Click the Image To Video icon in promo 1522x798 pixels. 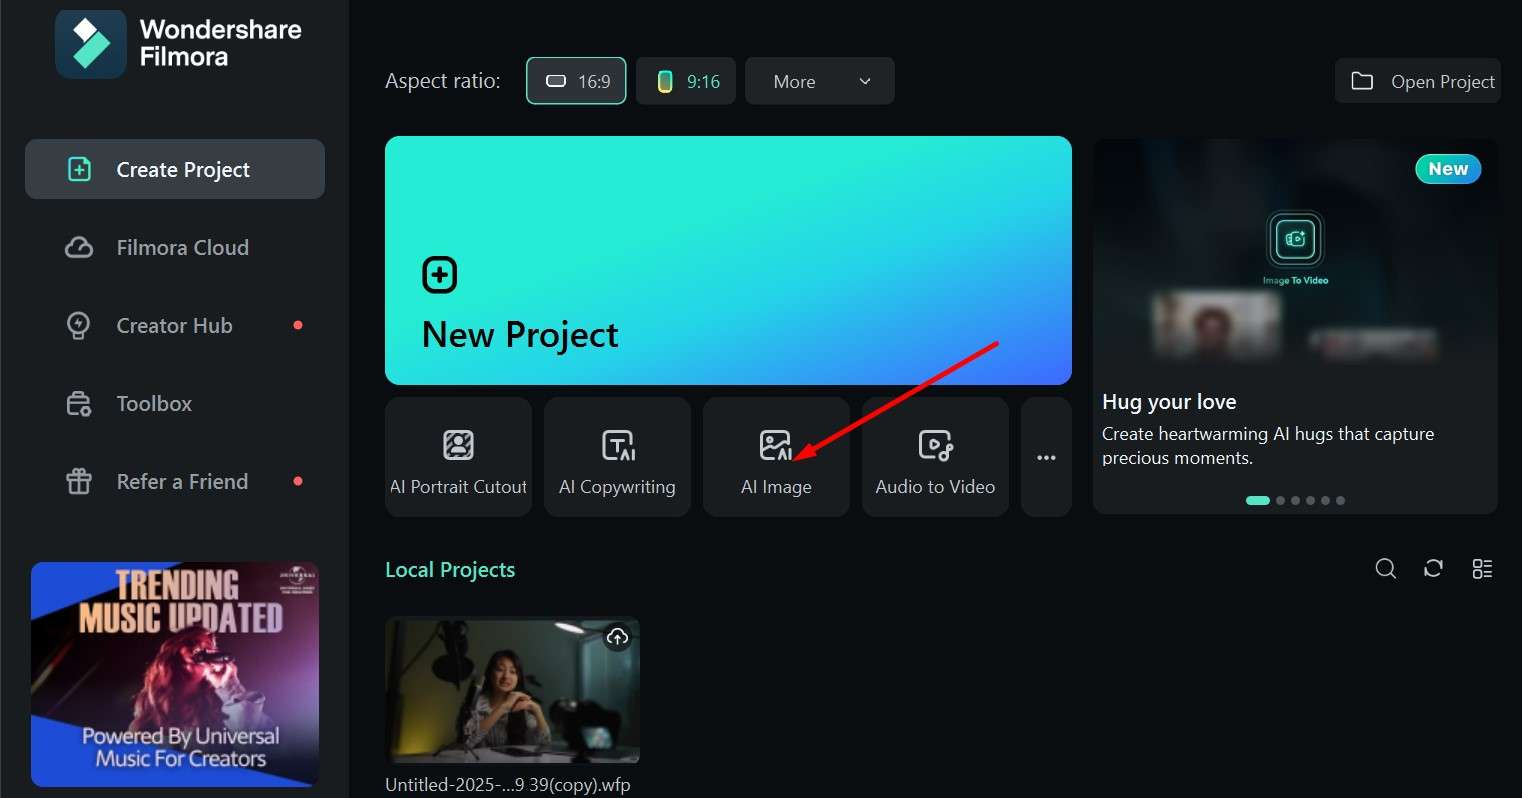pyautogui.click(x=1295, y=239)
